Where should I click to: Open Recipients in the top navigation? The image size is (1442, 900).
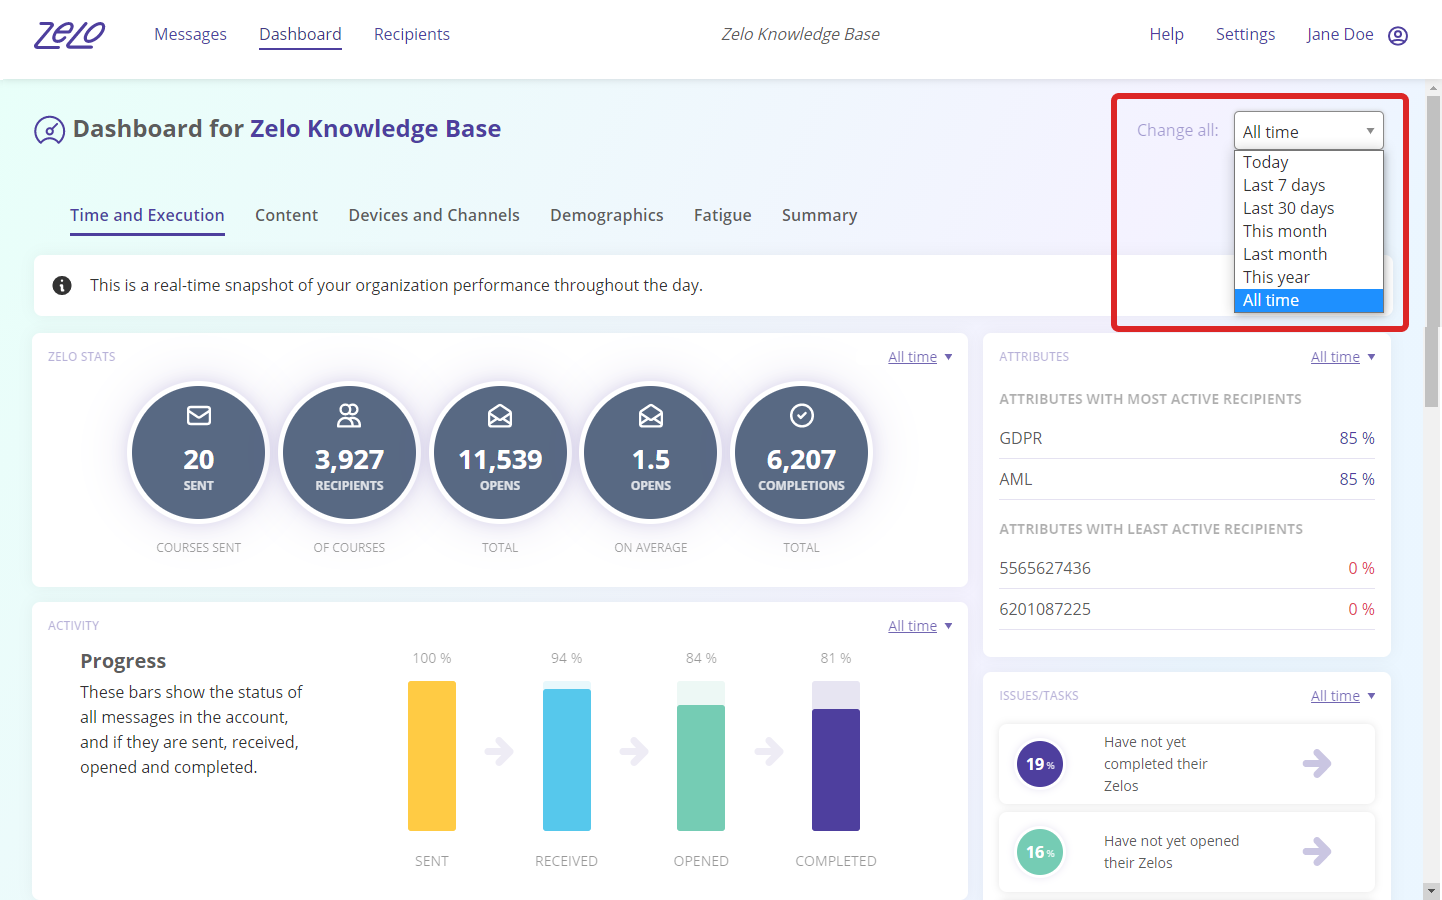(412, 34)
